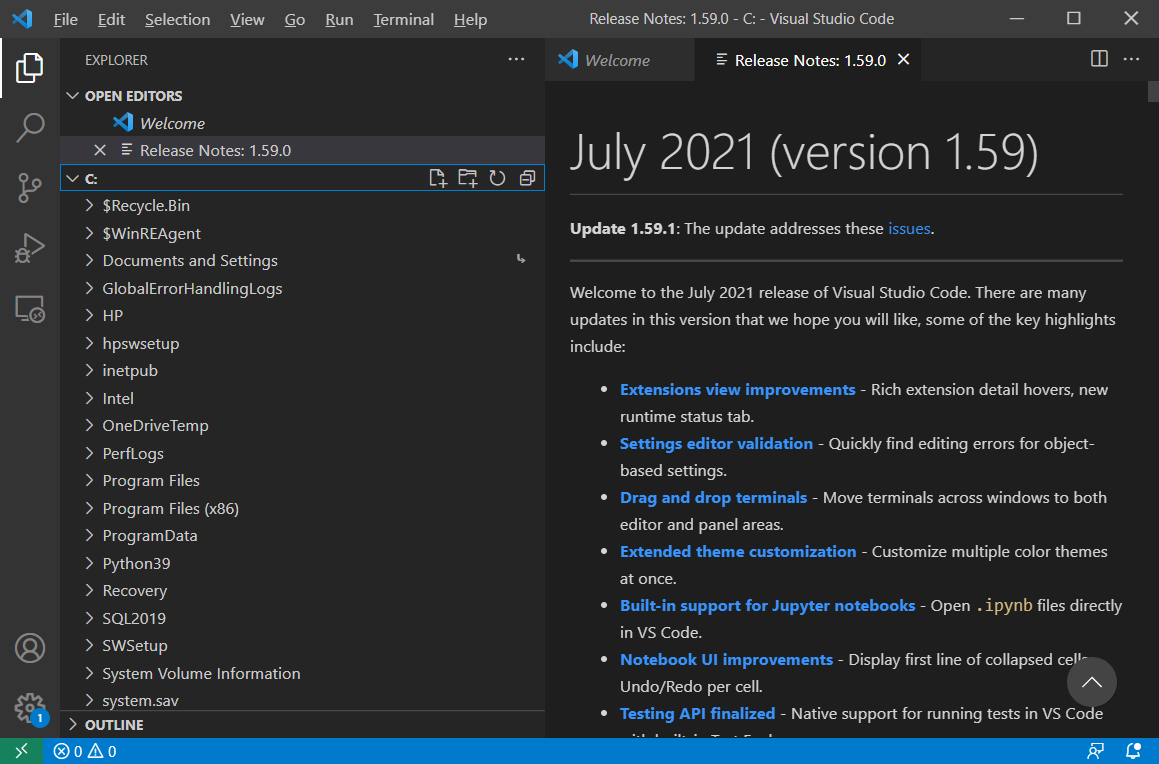Switch to the Welcome tab
Image resolution: width=1159 pixels, height=764 pixels.
[x=619, y=60]
